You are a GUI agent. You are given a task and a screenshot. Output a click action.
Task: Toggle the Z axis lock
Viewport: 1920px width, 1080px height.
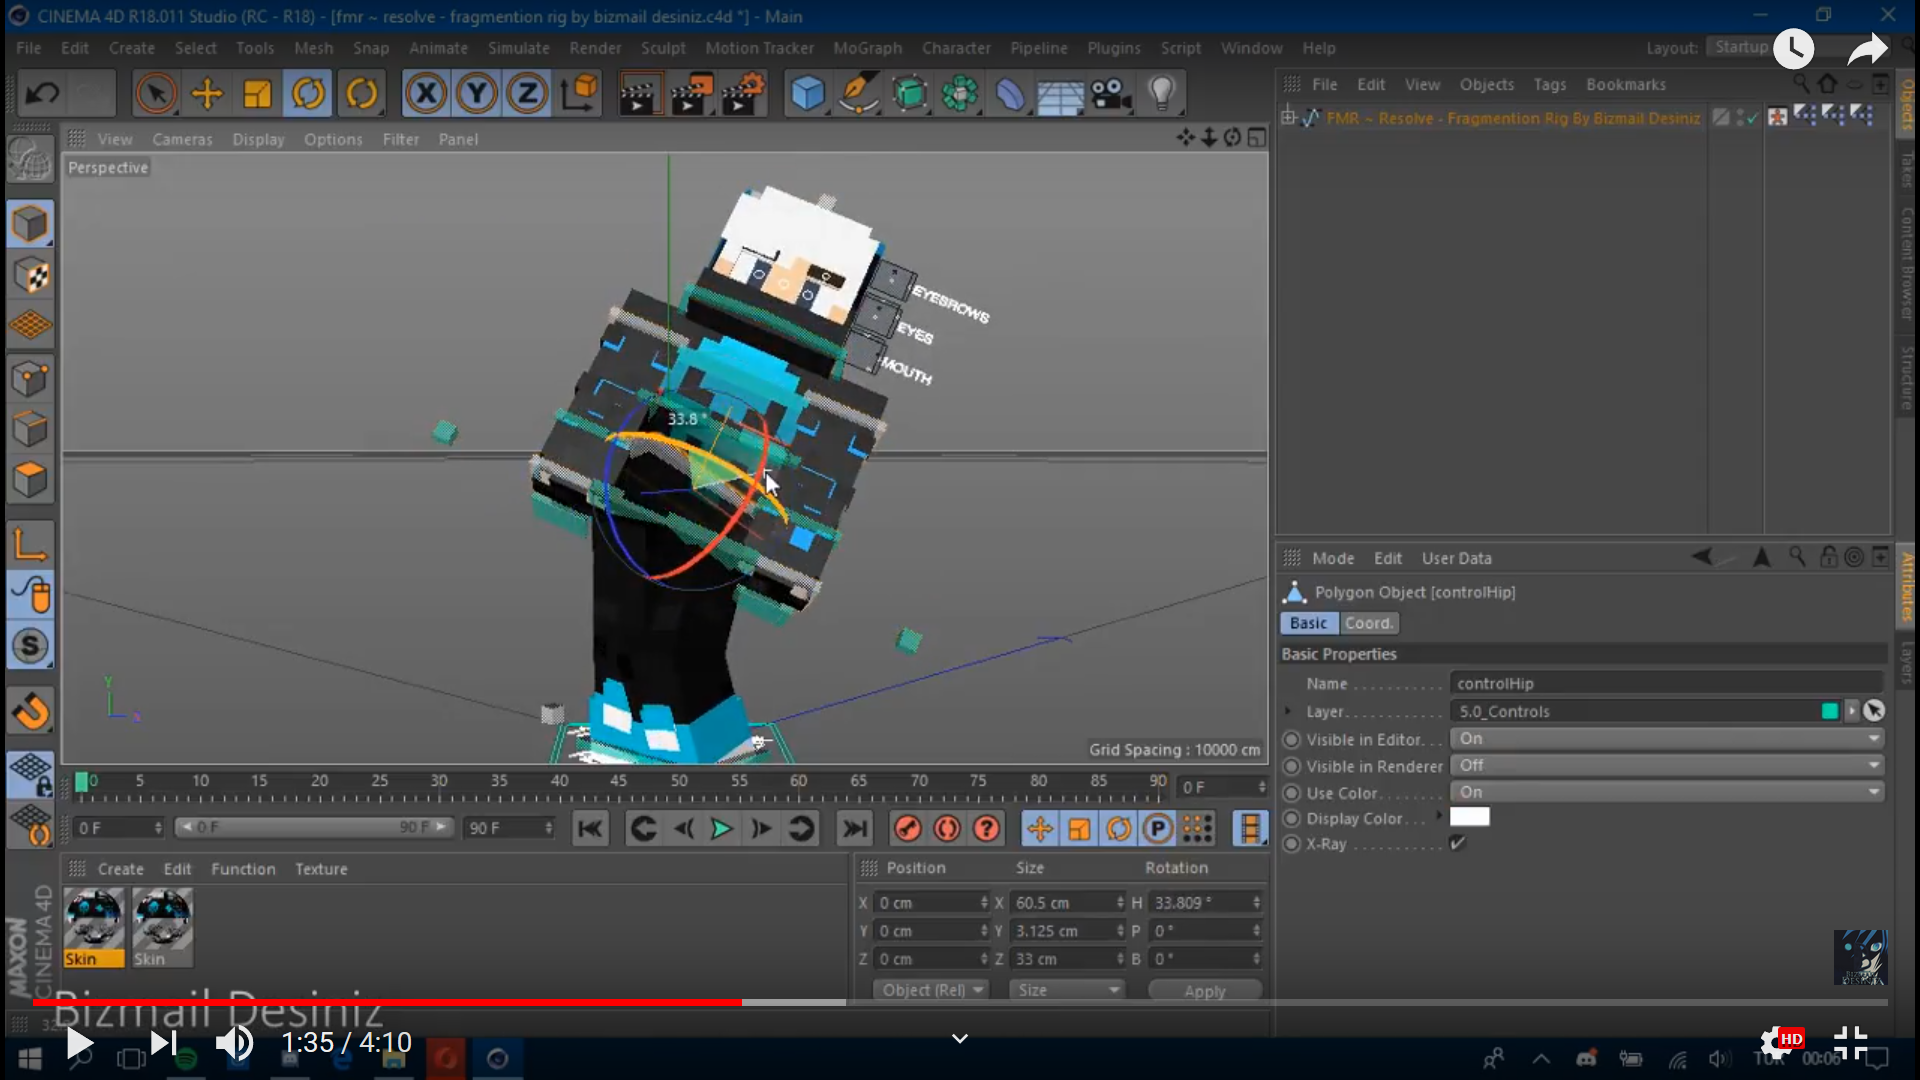pyautogui.click(x=526, y=94)
